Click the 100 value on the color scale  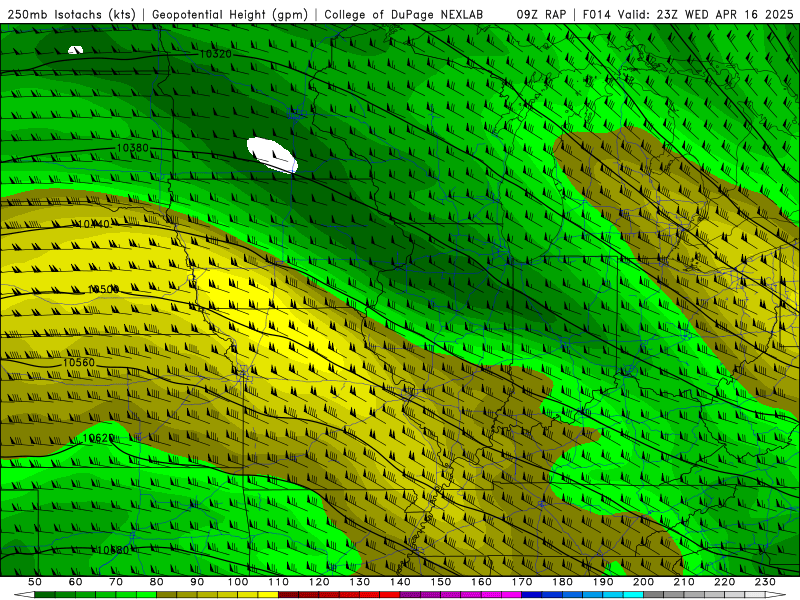pos(237,582)
